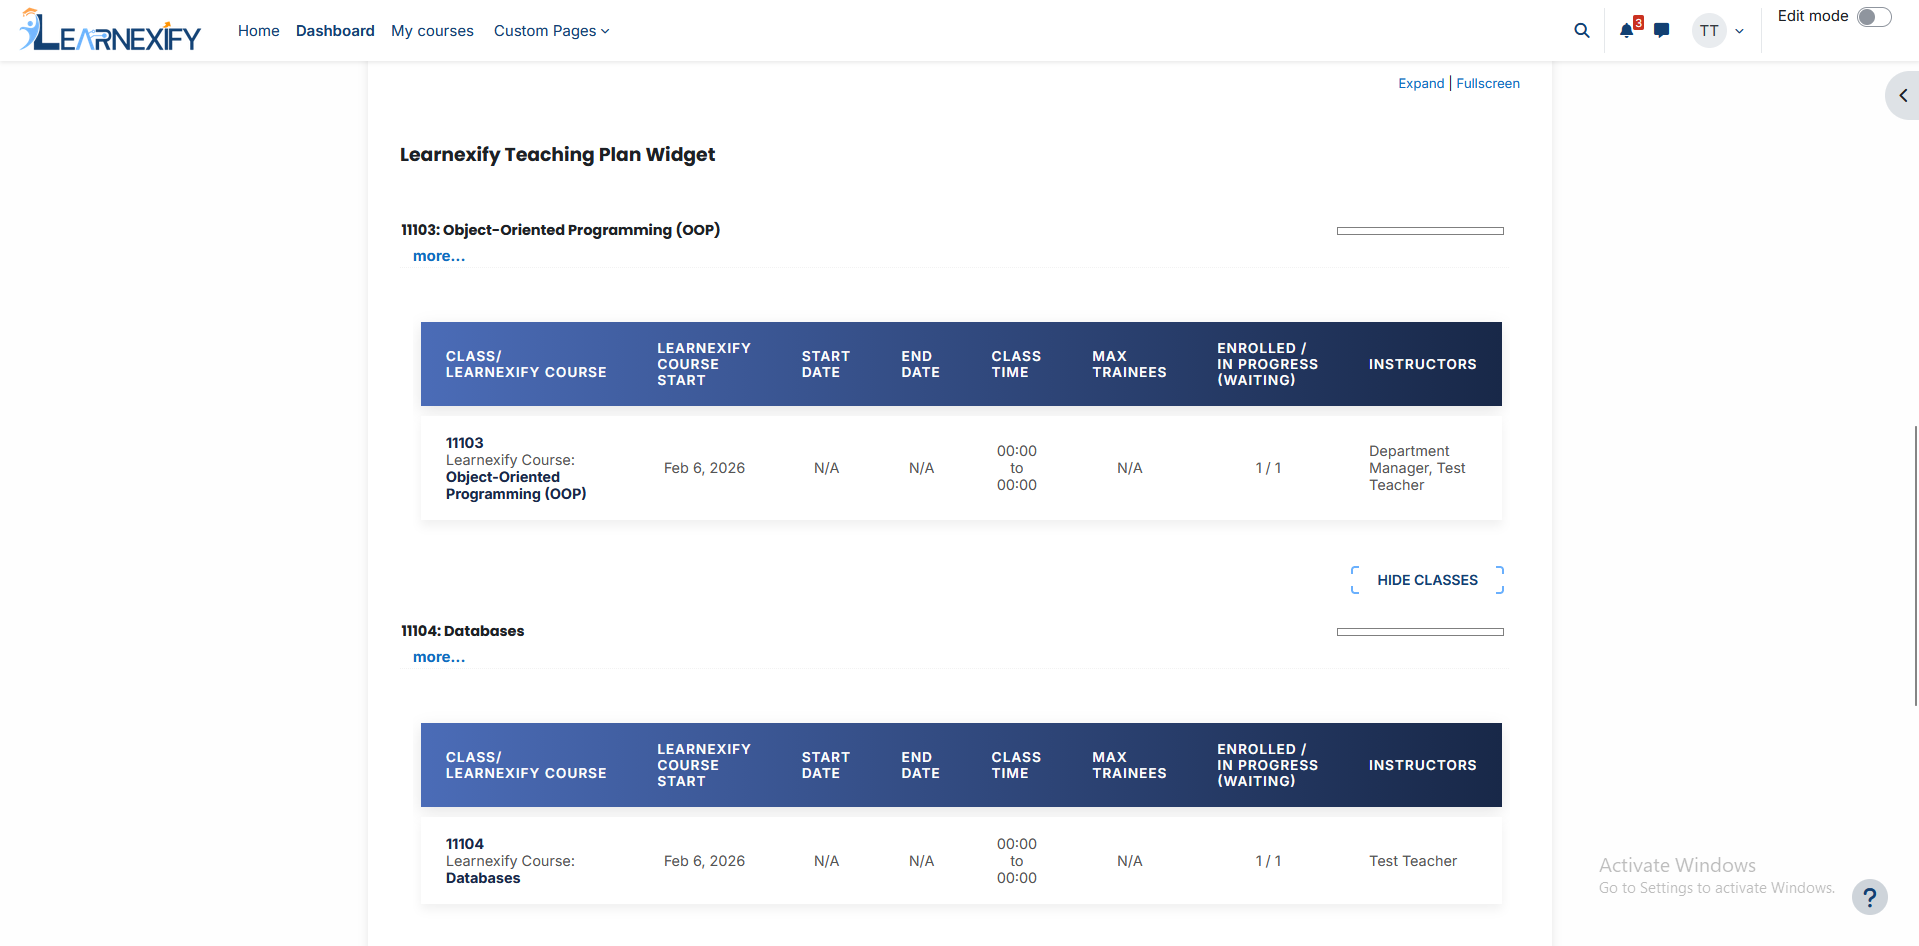The height and width of the screenshot is (946, 1919).
Task: Click the Learnexify logo
Action: click(110, 30)
